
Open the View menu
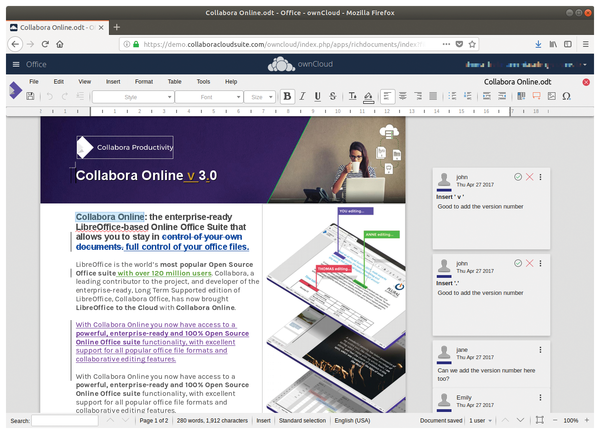point(85,82)
